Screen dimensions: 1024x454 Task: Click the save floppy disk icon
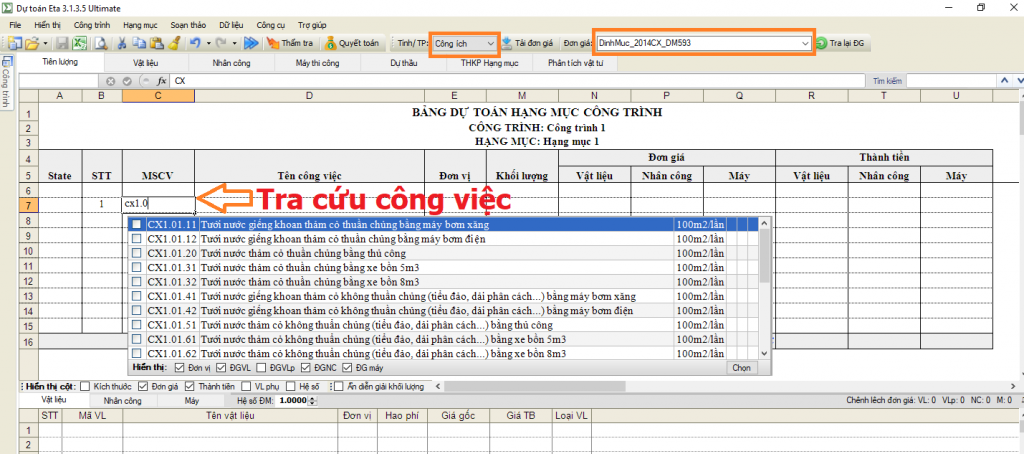tap(63, 43)
